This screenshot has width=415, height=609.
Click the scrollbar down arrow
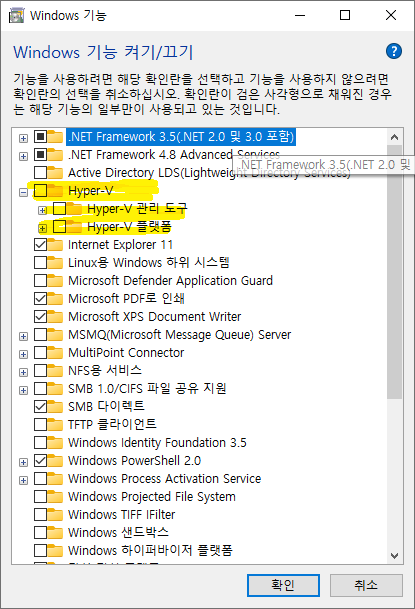pos(394,556)
